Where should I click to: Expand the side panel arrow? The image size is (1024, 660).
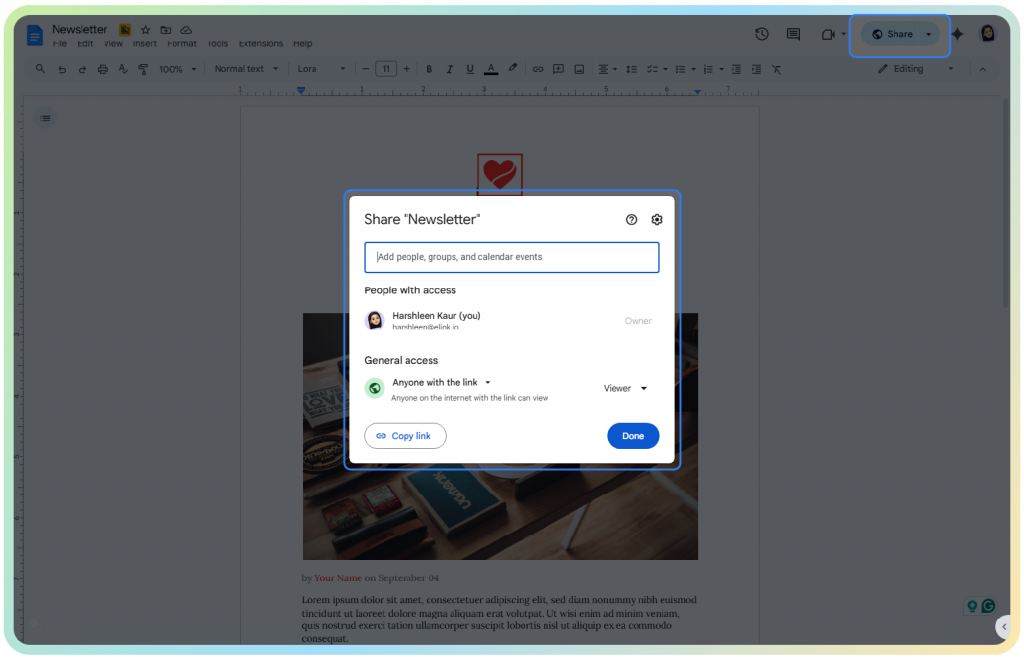click(1004, 627)
